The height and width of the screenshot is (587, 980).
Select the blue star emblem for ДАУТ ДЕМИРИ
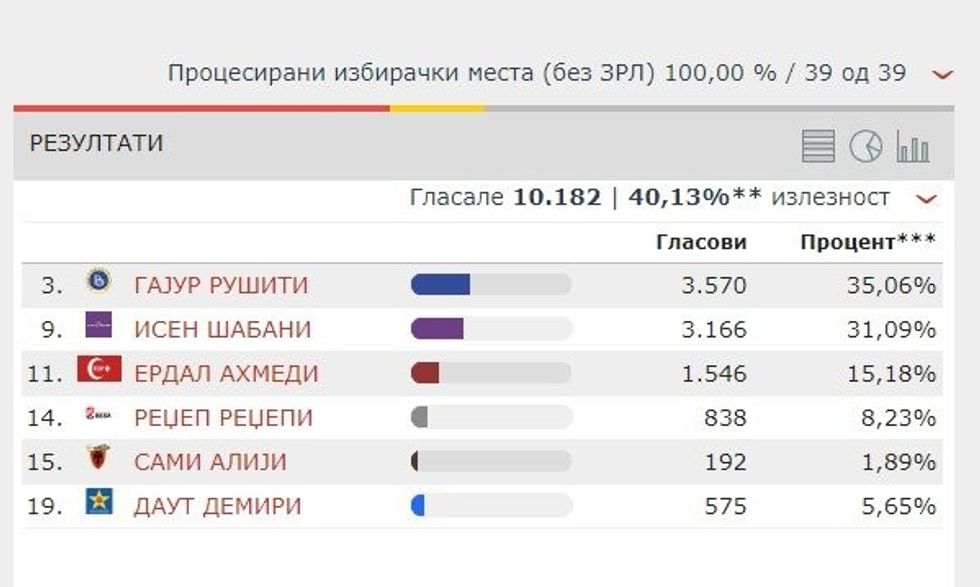pos(98,507)
